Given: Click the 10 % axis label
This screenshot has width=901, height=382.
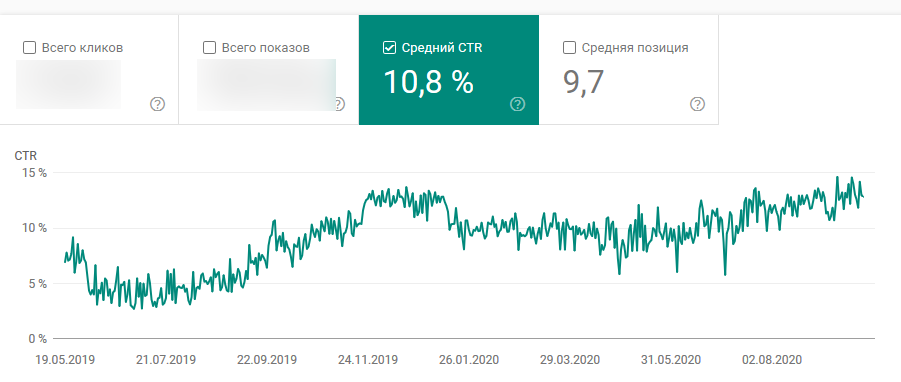Looking at the screenshot, I should coord(34,228).
